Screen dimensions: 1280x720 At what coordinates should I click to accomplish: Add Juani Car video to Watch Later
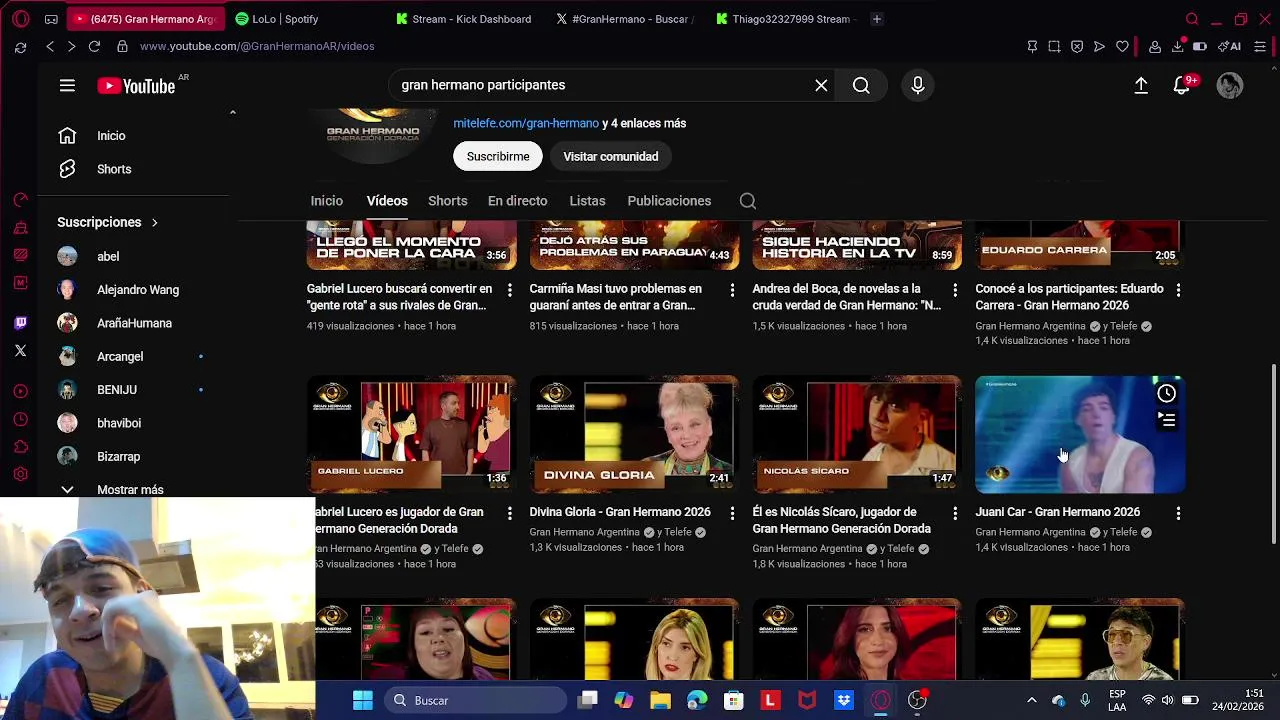coord(1166,394)
